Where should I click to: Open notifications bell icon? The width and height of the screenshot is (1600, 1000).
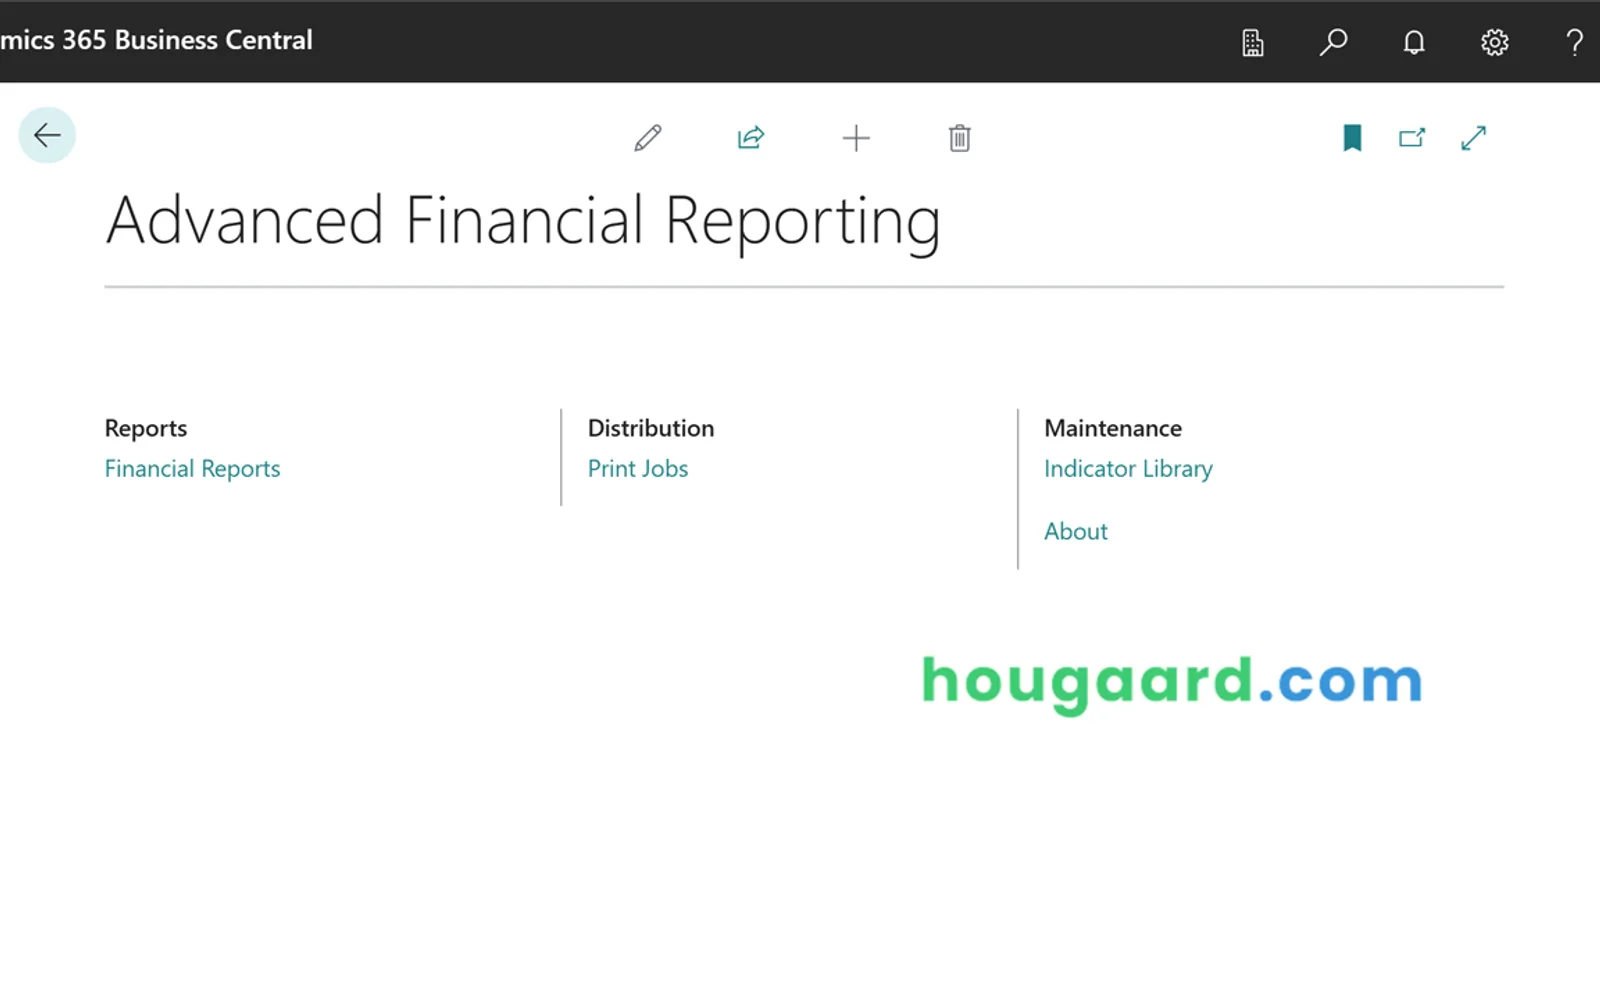click(1414, 42)
